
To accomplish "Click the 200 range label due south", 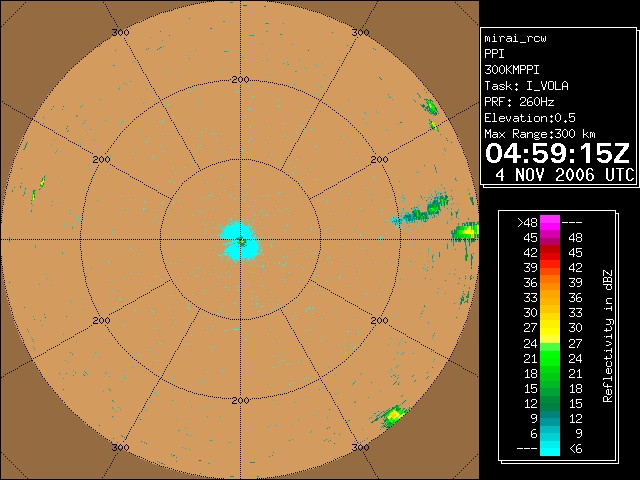I will (x=240, y=401).
